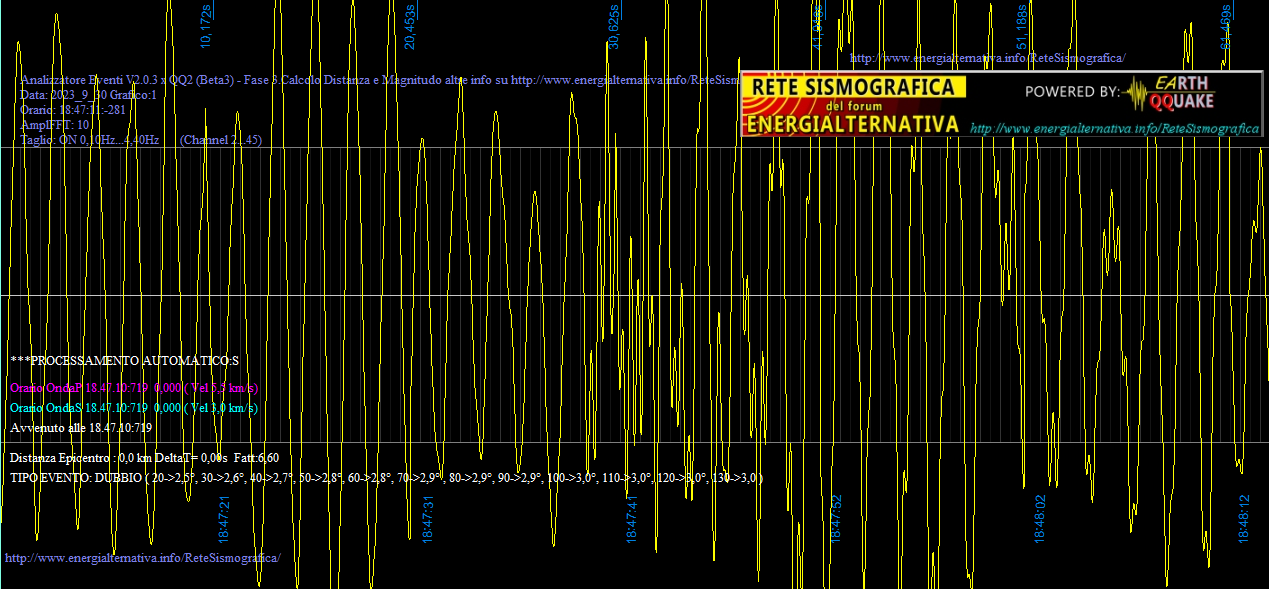Open the ReteSismografica link at bottom left
The height and width of the screenshot is (589, 1269).
143,557
